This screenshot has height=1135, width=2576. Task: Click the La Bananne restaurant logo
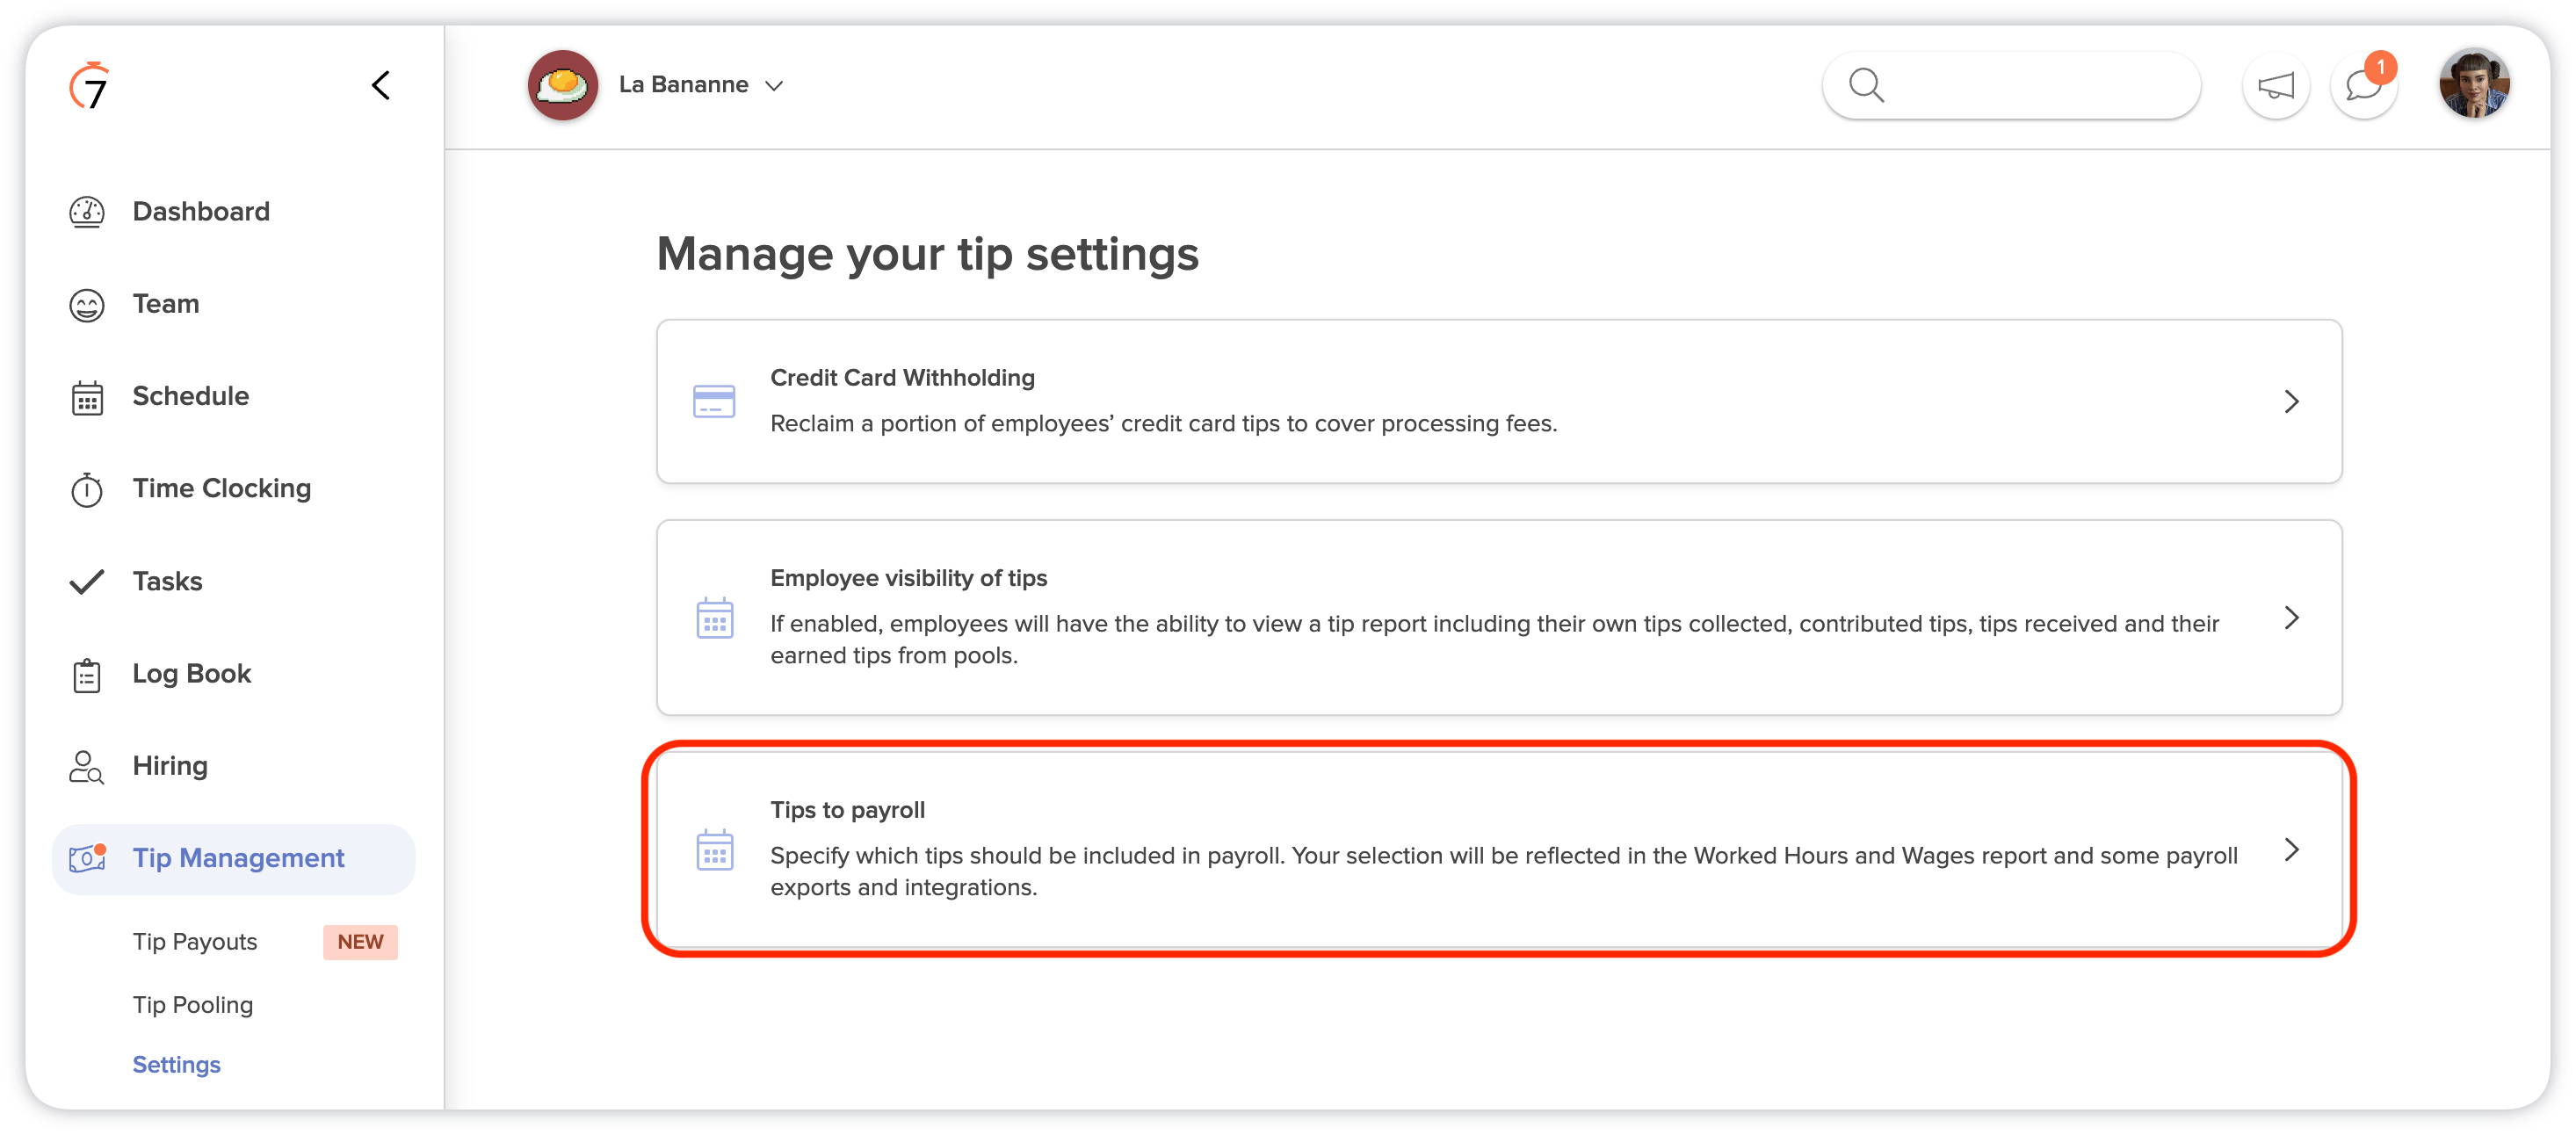click(562, 85)
